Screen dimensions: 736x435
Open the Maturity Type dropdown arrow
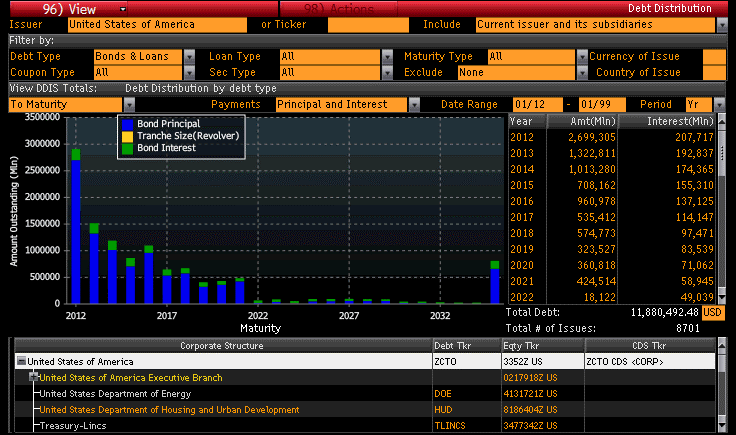tap(582, 57)
